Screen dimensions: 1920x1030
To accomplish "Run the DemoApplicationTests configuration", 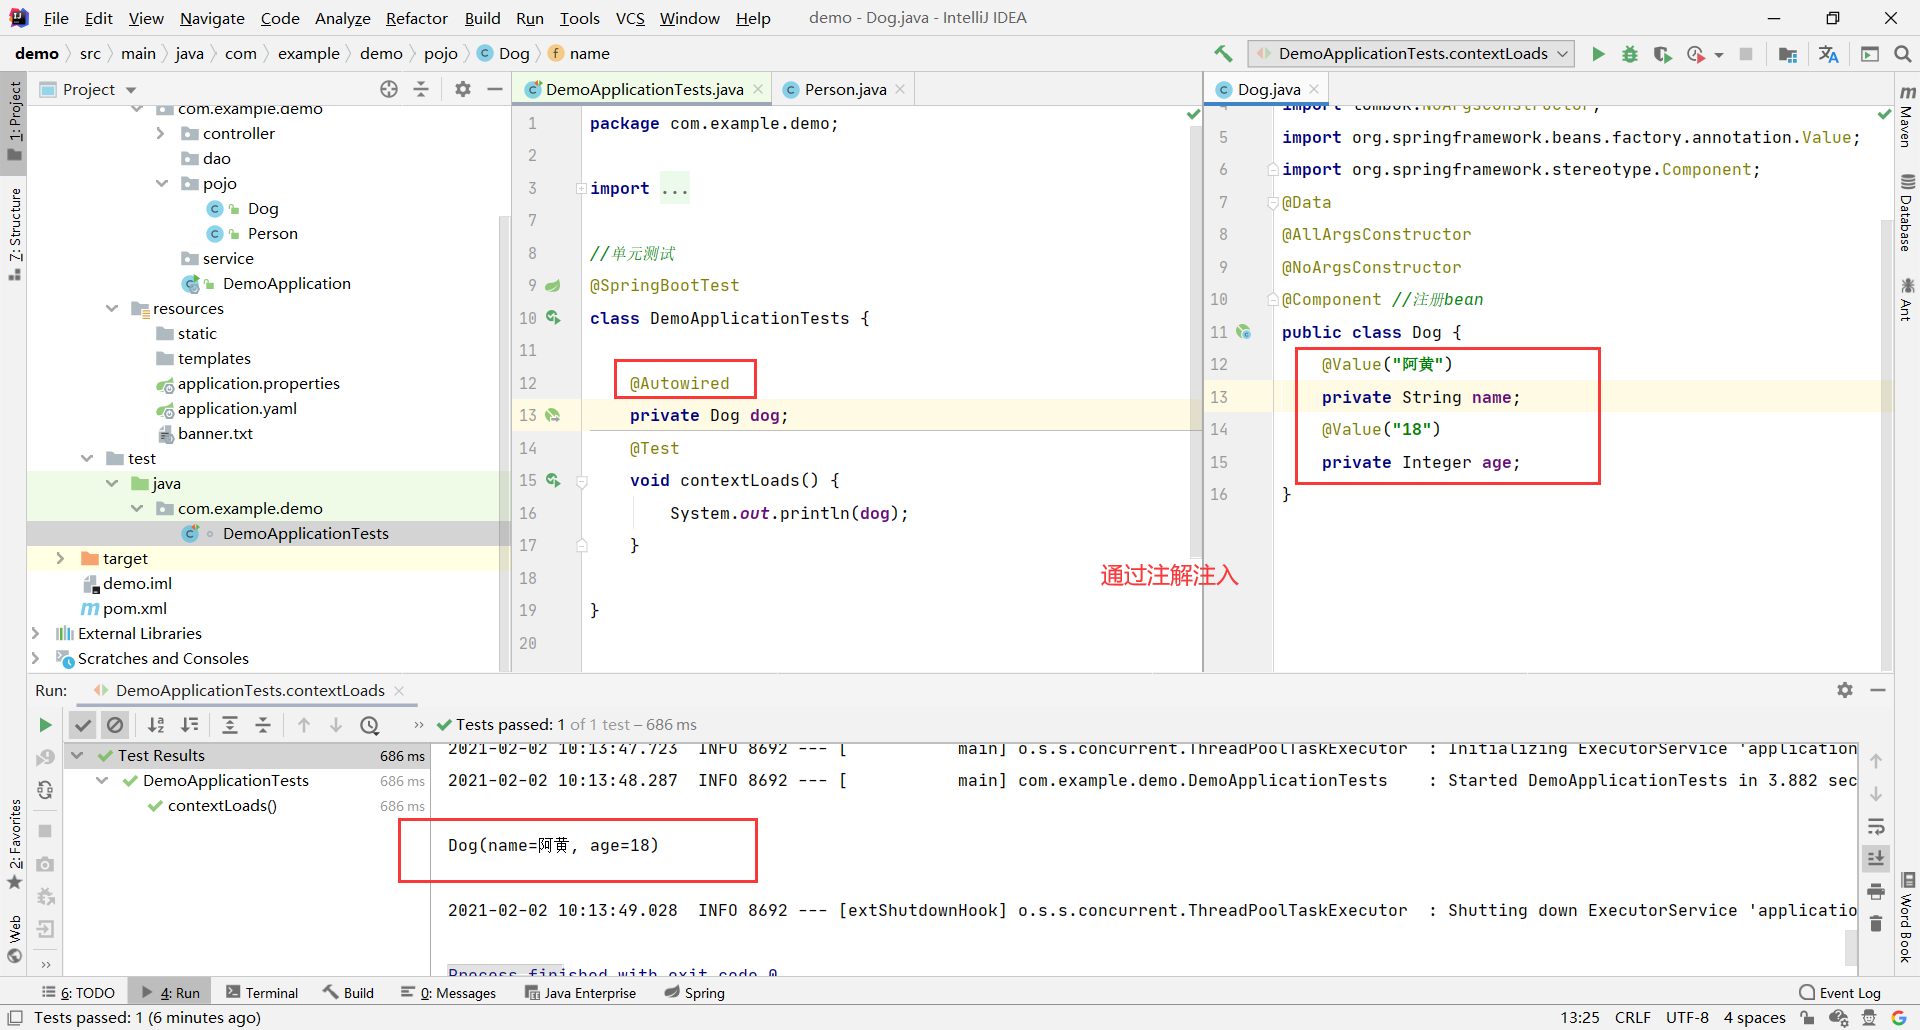I will [1597, 54].
